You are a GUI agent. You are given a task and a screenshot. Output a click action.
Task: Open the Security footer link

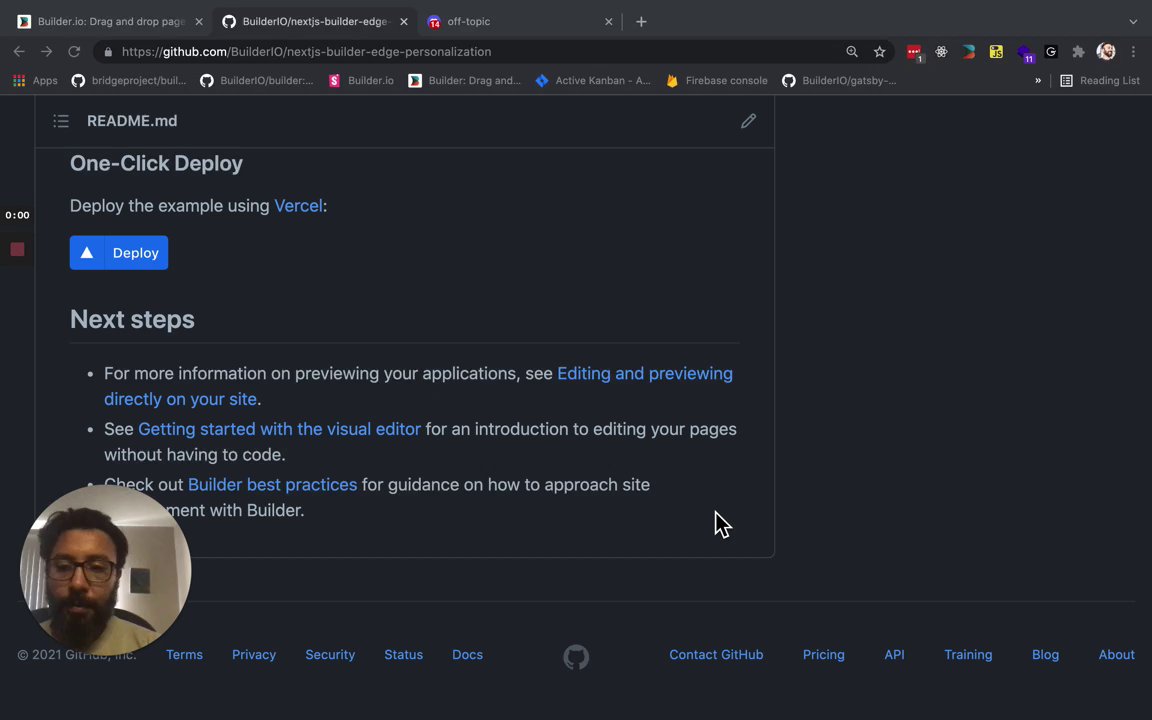click(x=330, y=655)
